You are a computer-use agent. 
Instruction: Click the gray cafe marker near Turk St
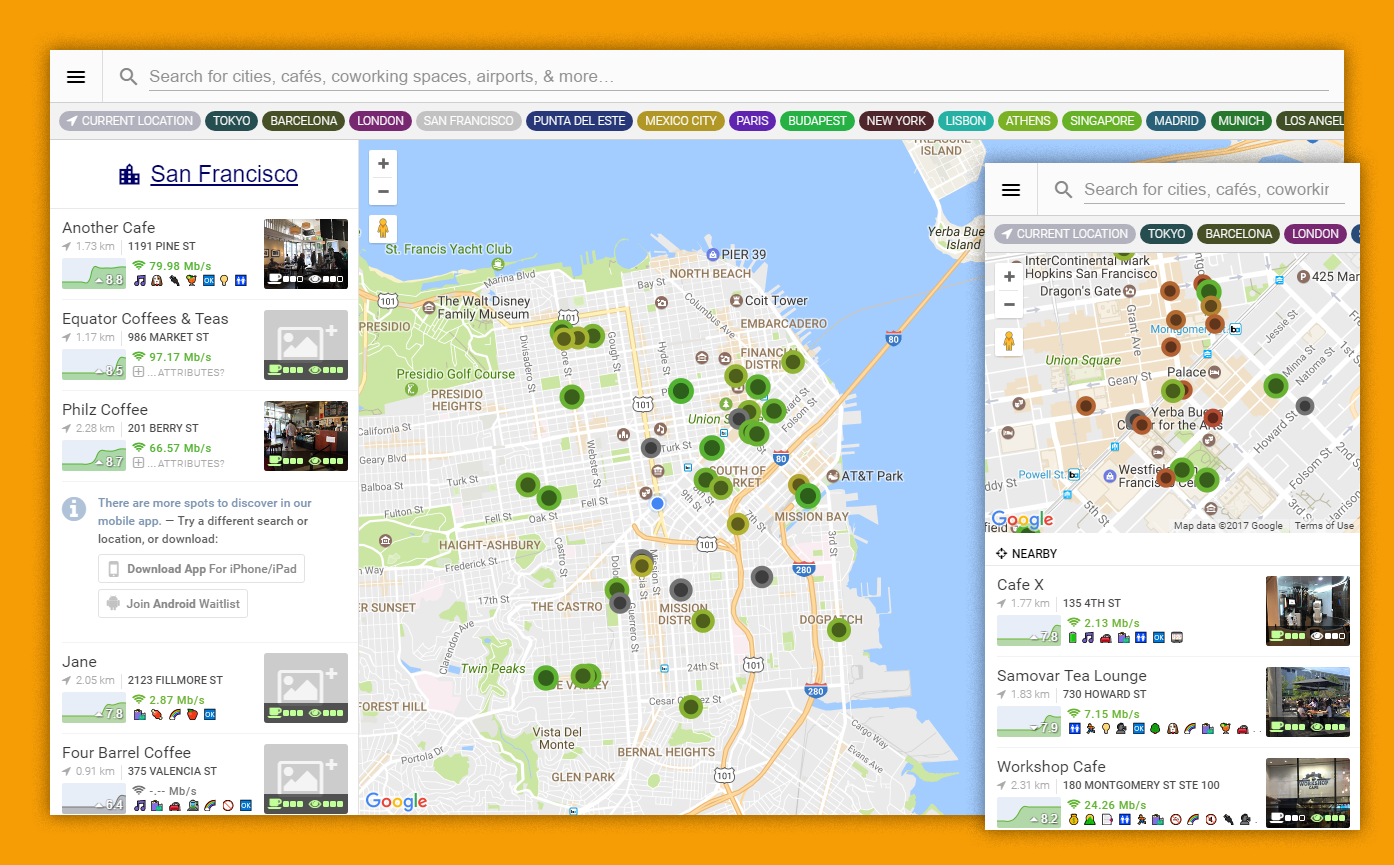pyautogui.click(x=651, y=448)
